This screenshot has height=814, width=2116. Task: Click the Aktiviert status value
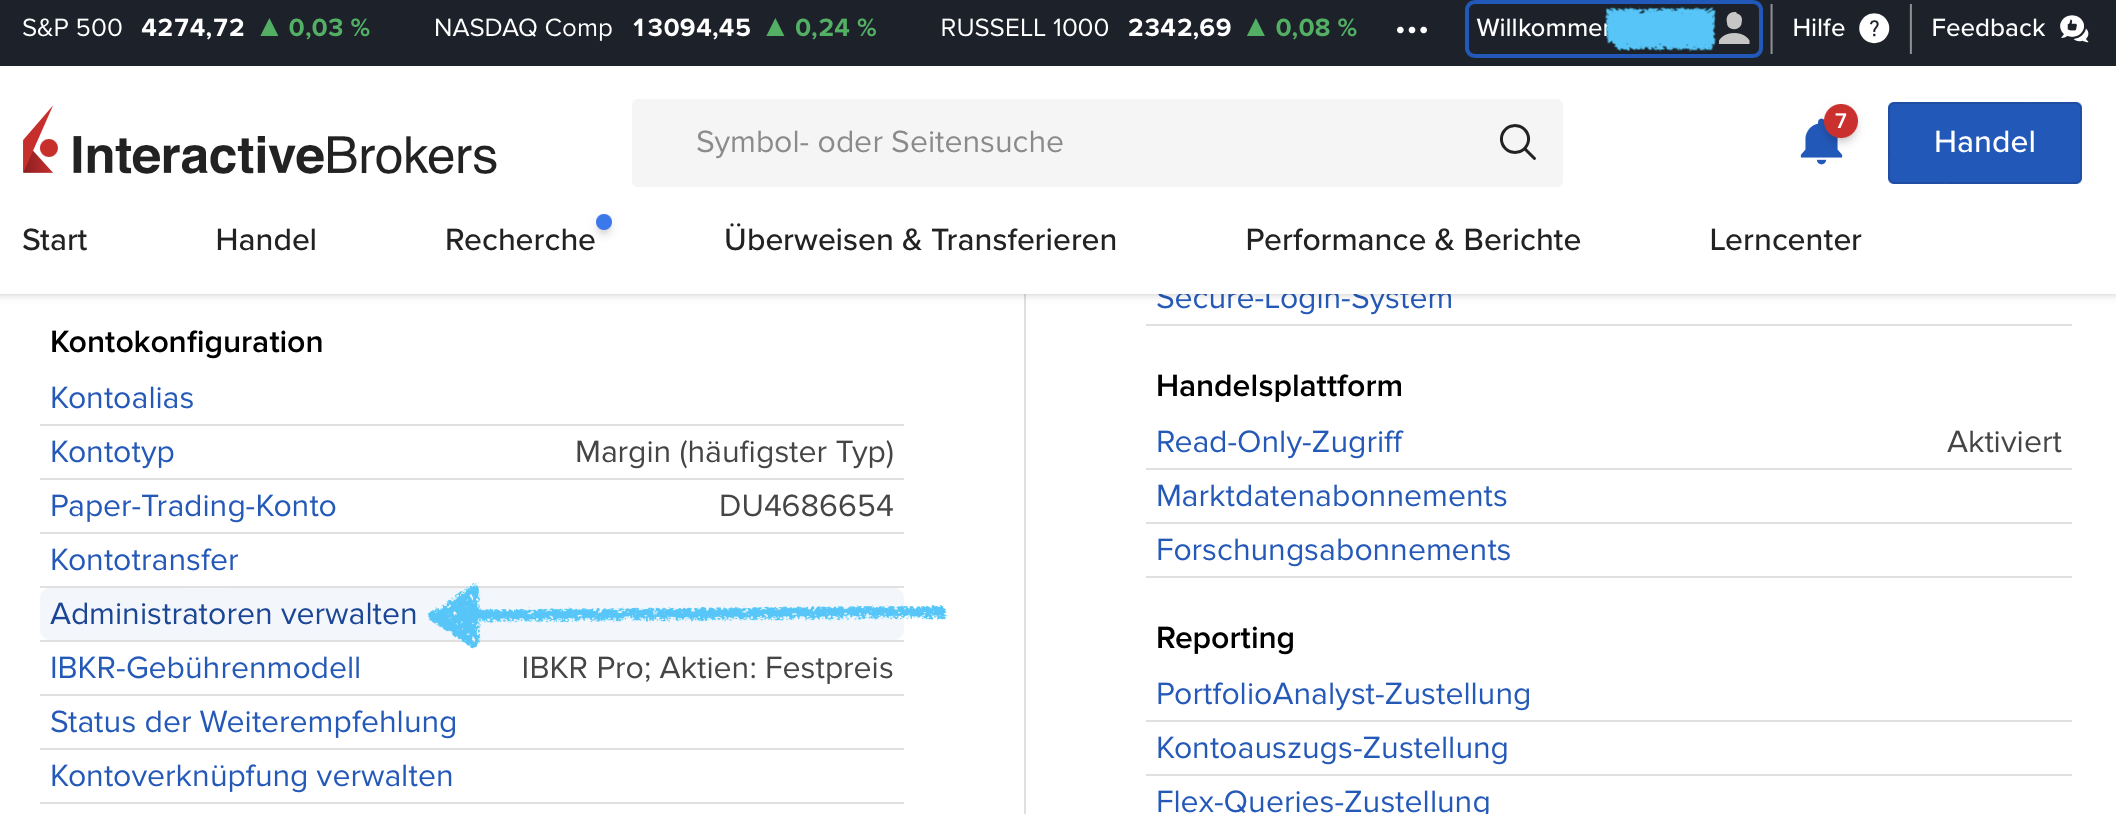pos(2004,442)
